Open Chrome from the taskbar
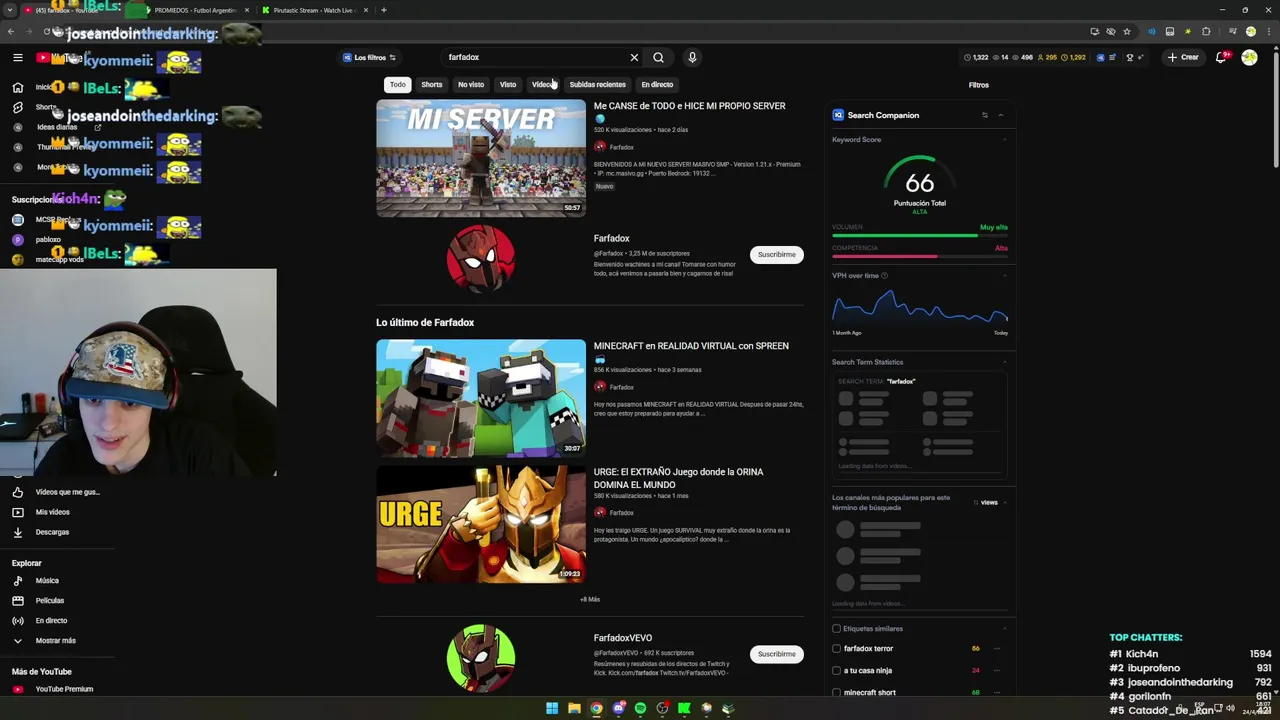1280x720 pixels. pyautogui.click(x=596, y=708)
